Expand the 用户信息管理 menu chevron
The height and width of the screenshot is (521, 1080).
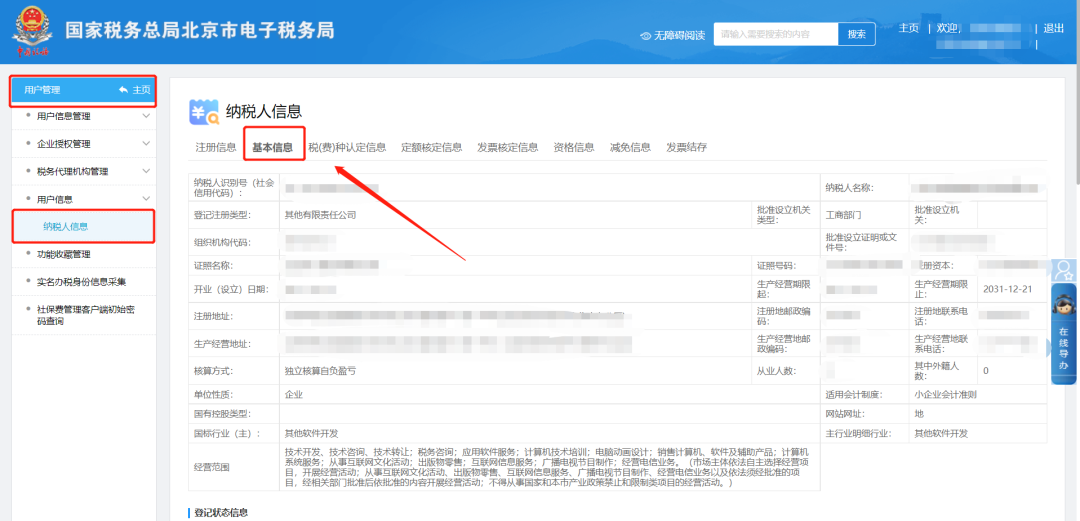point(146,116)
